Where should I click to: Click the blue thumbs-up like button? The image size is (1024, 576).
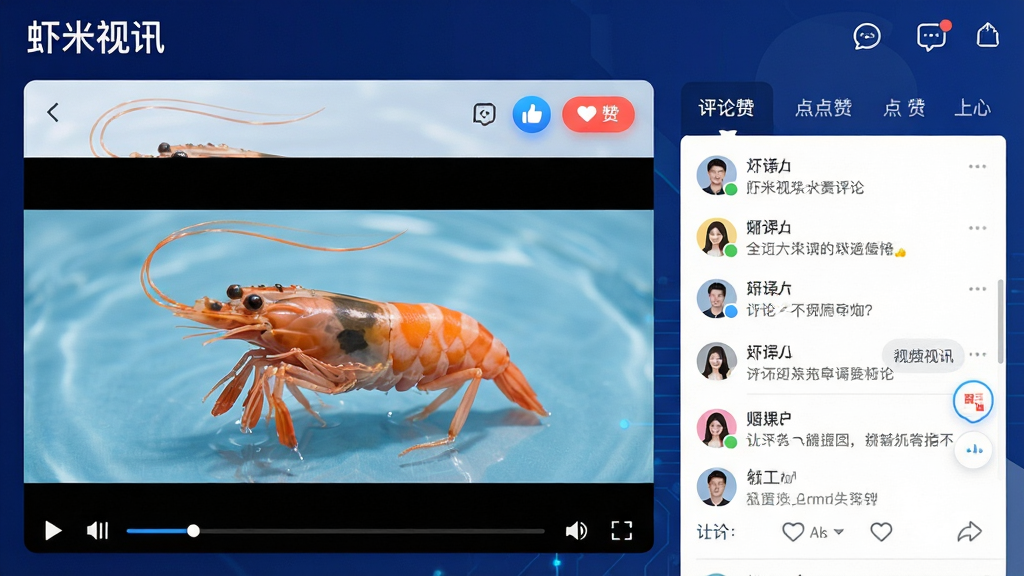tap(532, 114)
